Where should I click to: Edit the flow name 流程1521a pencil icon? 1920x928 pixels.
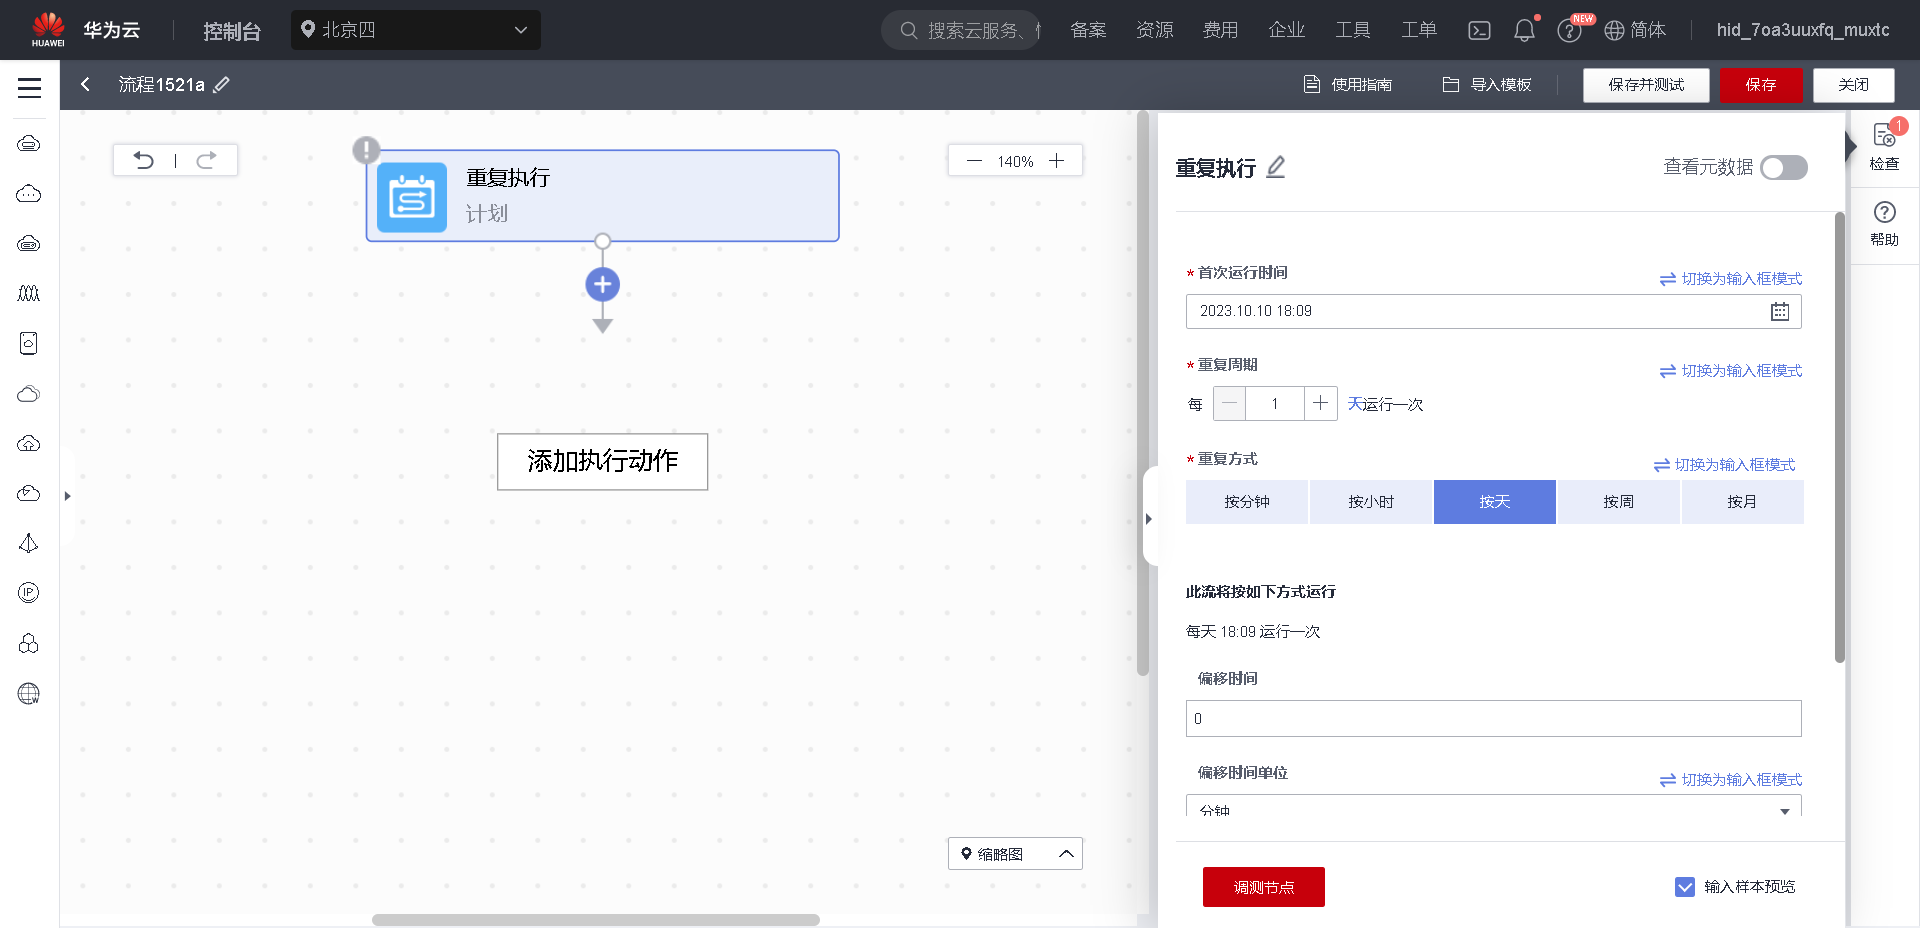click(222, 85)
